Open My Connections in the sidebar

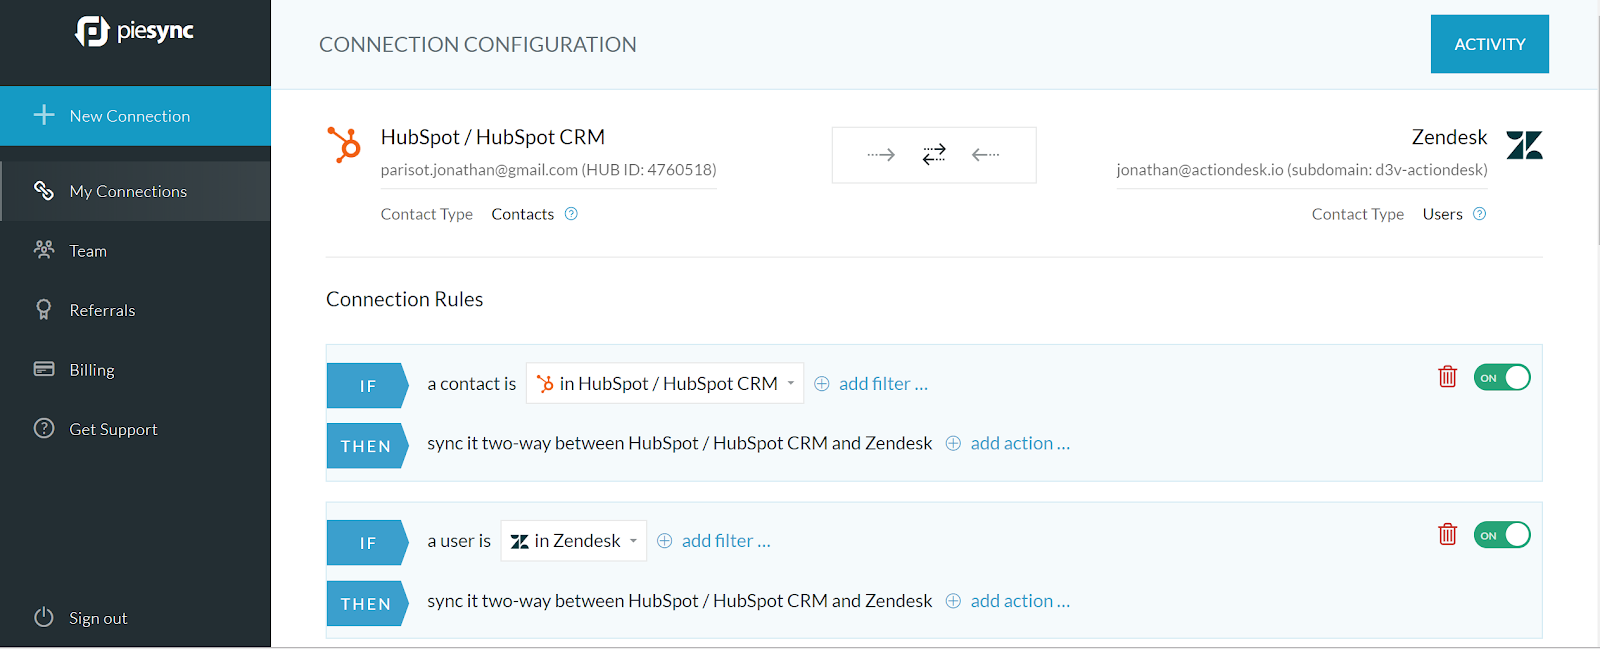coord(135,191)
